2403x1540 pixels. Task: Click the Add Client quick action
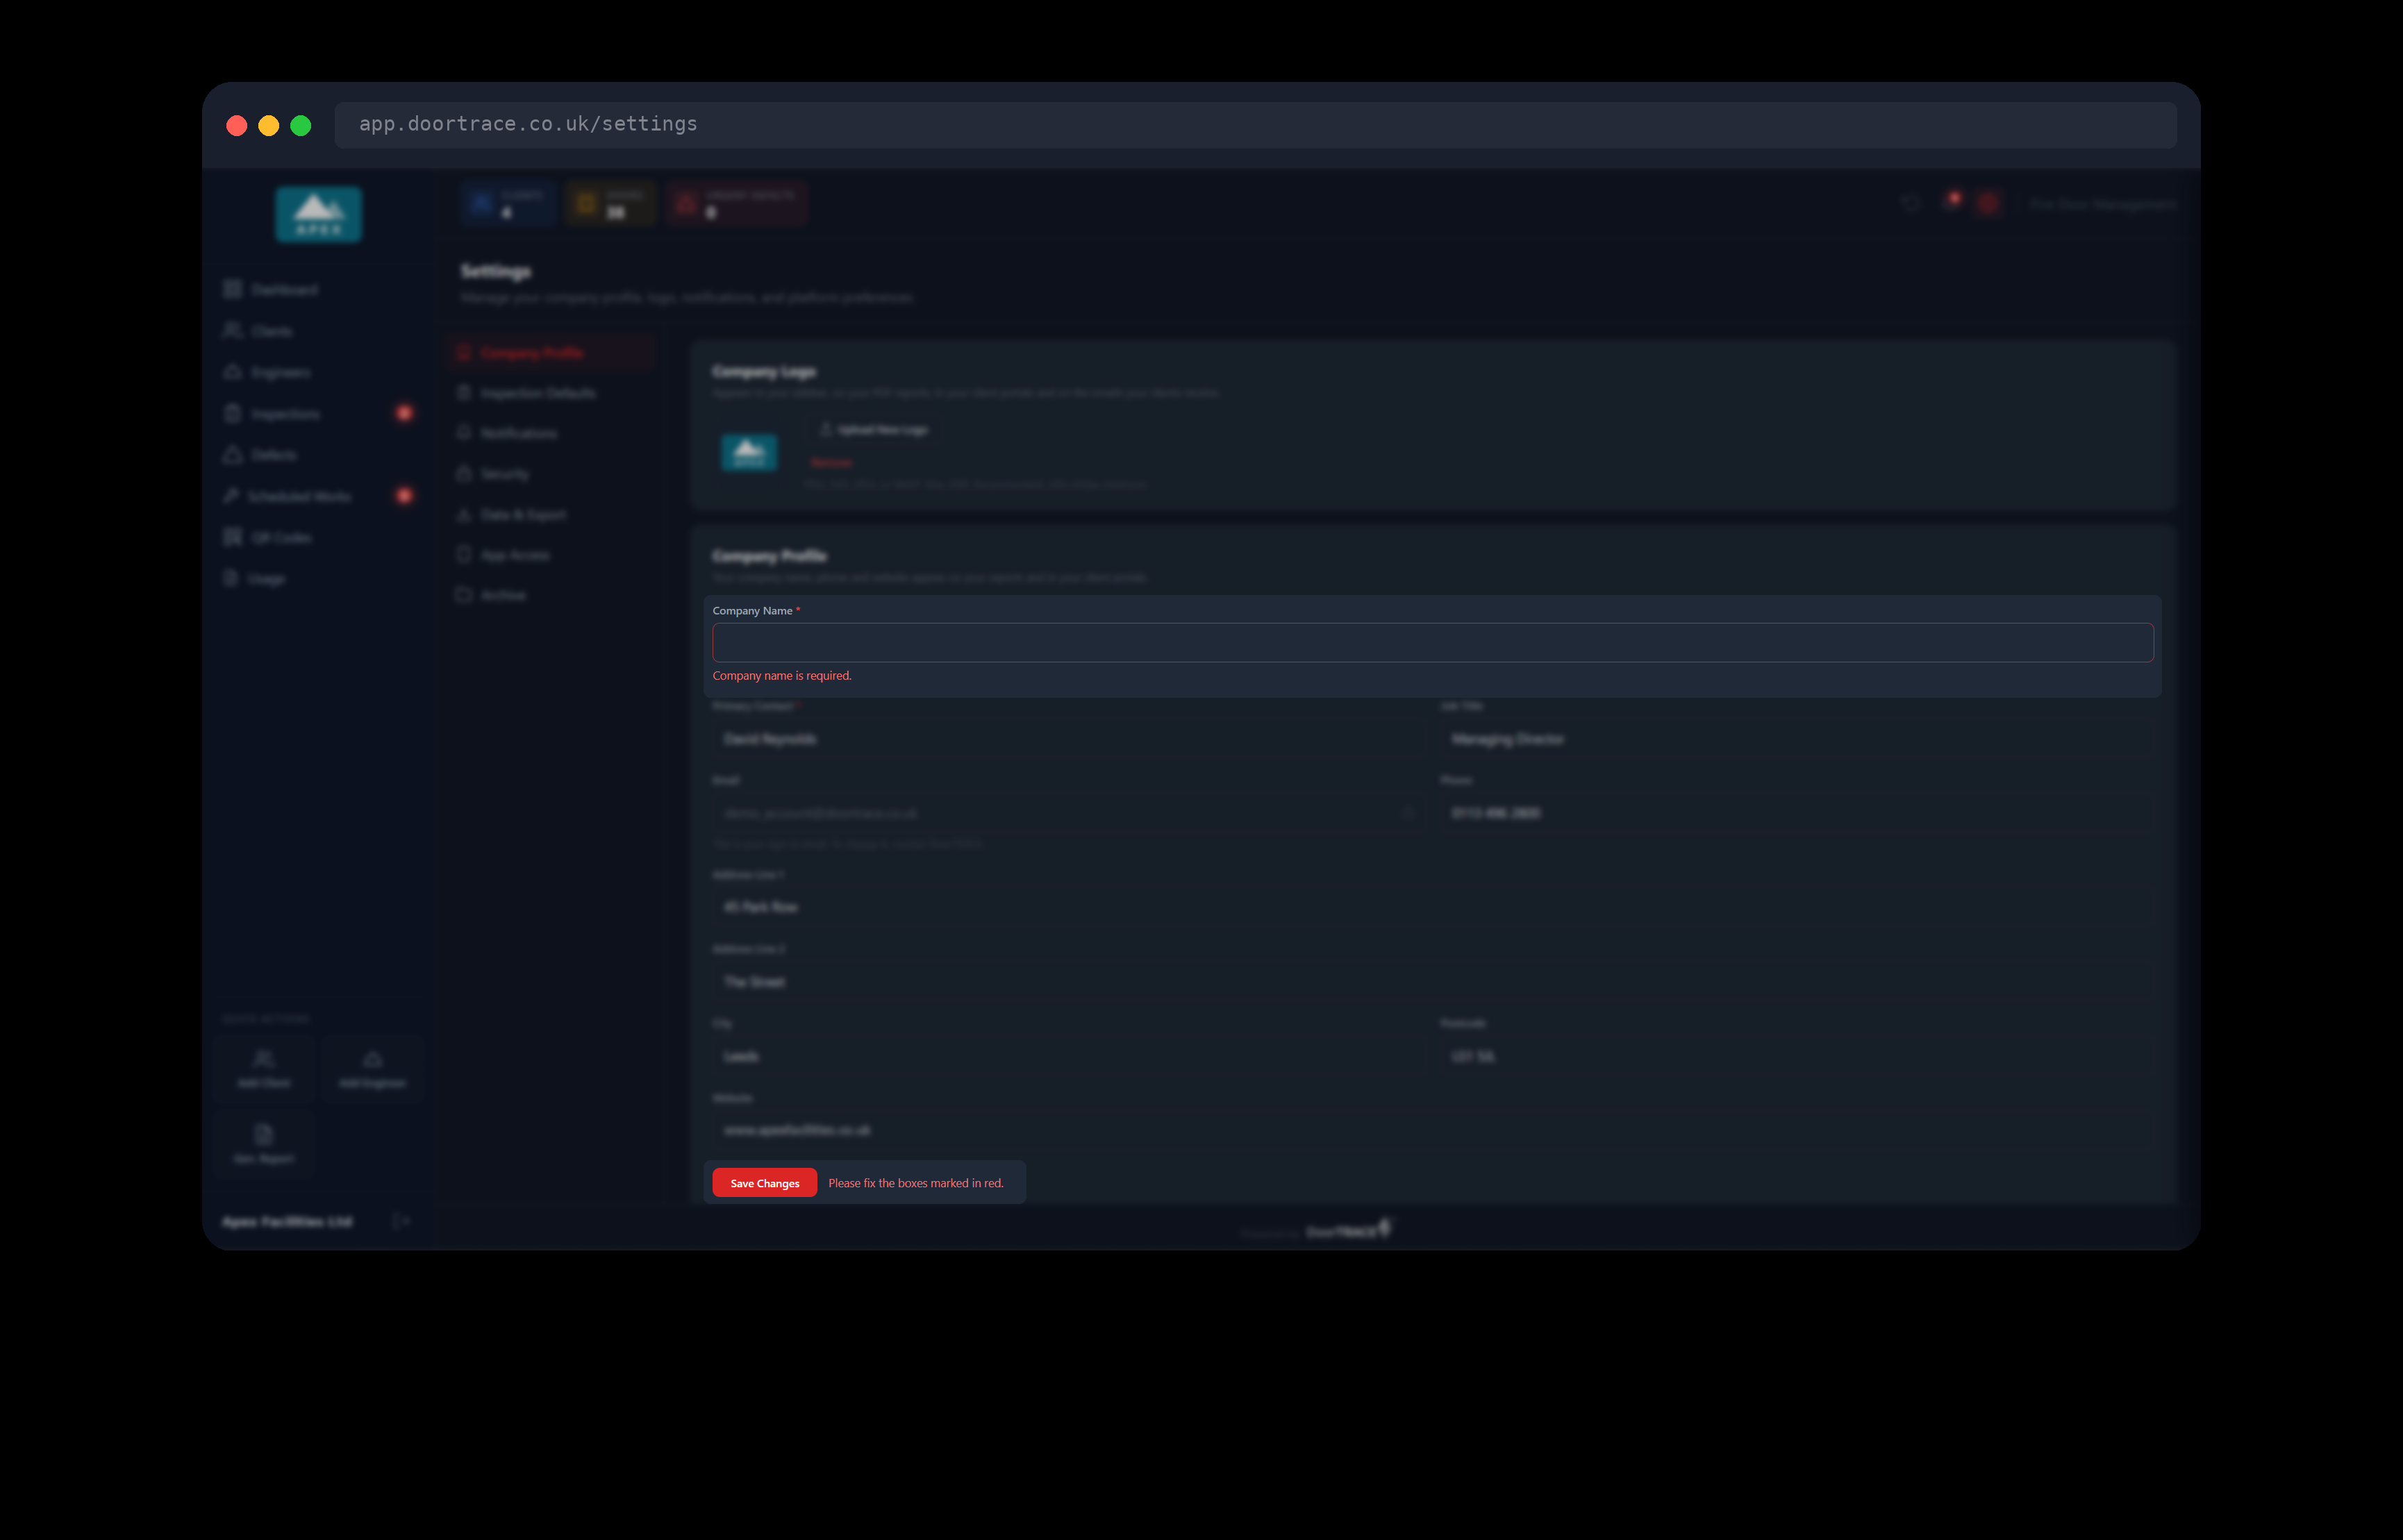(x=264, y=1069)
